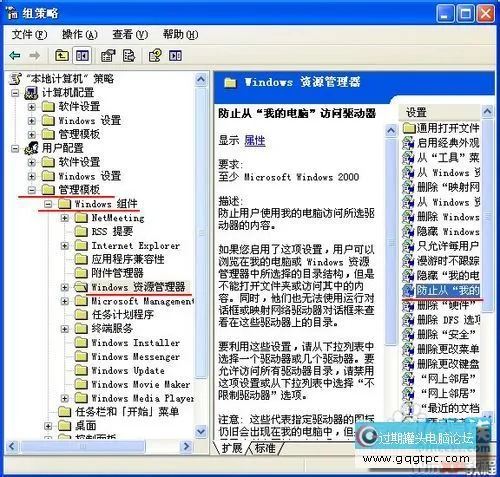
Task: Click the last toolbar pane icon
Action: tap(175, 55)
